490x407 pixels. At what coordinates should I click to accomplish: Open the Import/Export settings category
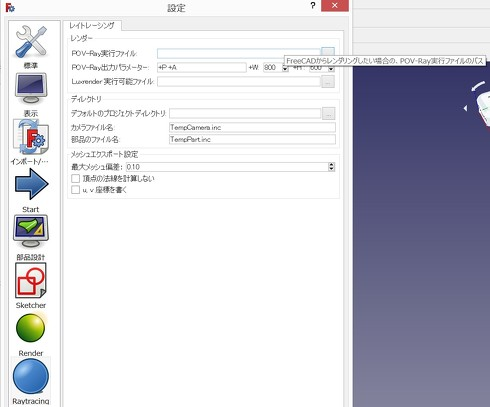(x=30, y=142)
